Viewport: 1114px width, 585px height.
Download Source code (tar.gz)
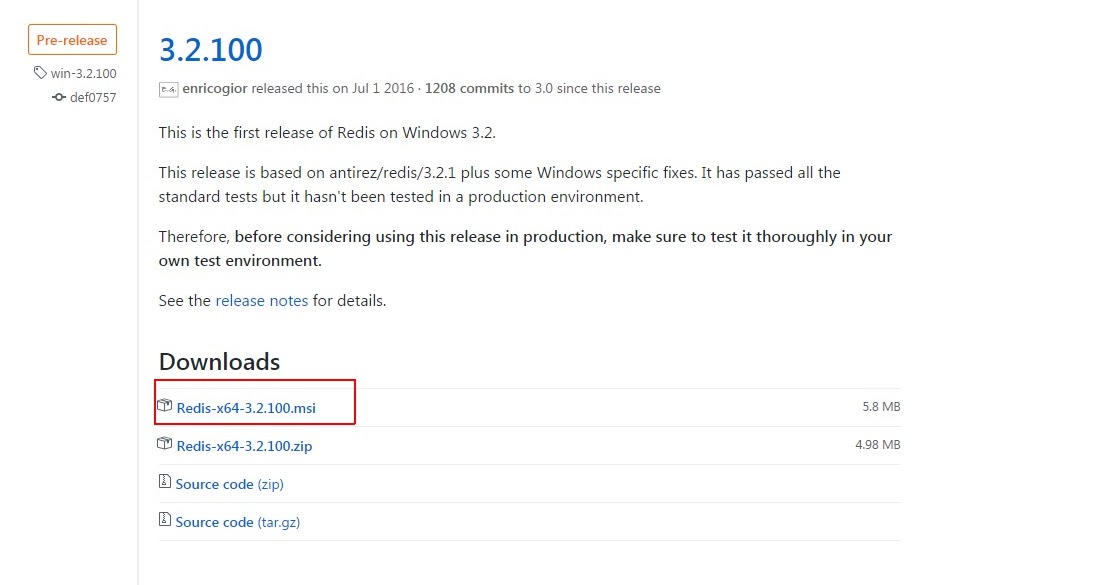click(x=236, y=520)
